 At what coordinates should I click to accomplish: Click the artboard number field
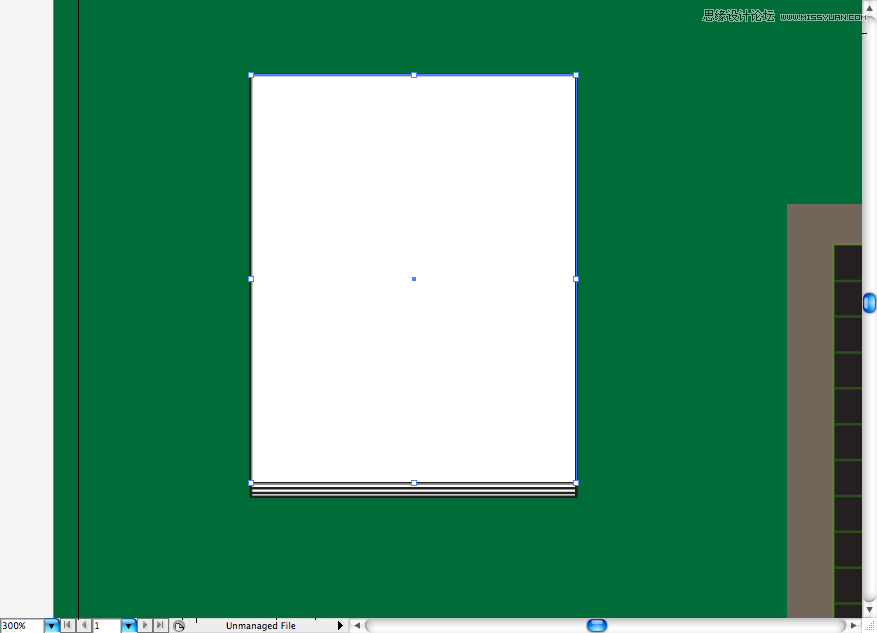tap(106, 626)
